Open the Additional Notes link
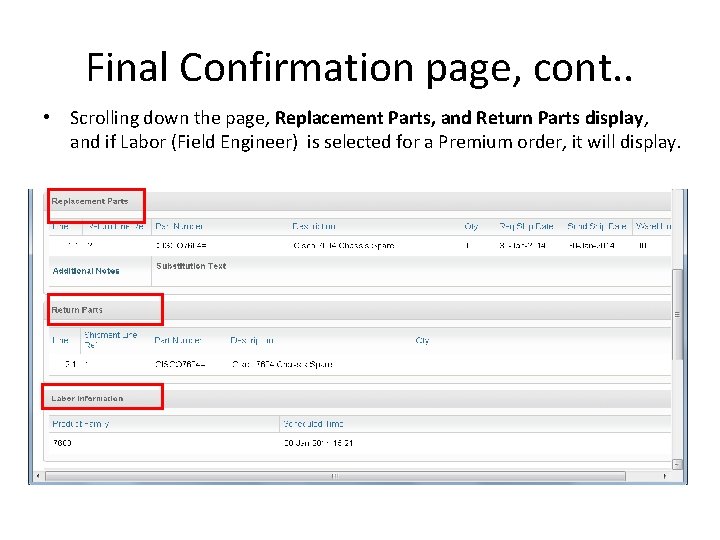Screen dimensions: 720x540 [86, 271]
